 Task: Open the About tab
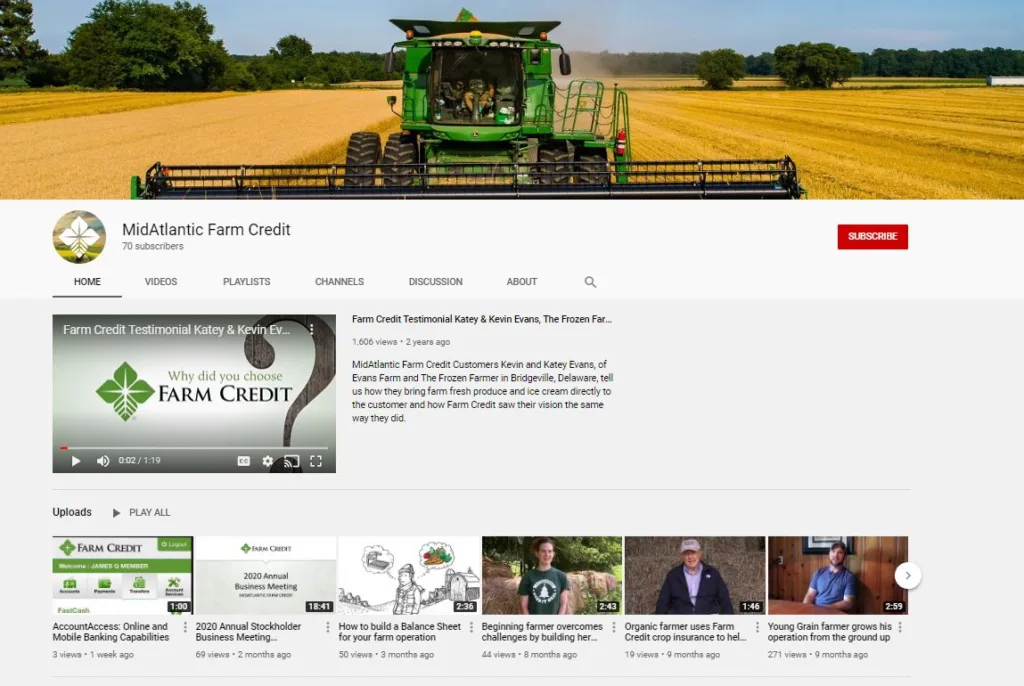click(522, 282)
